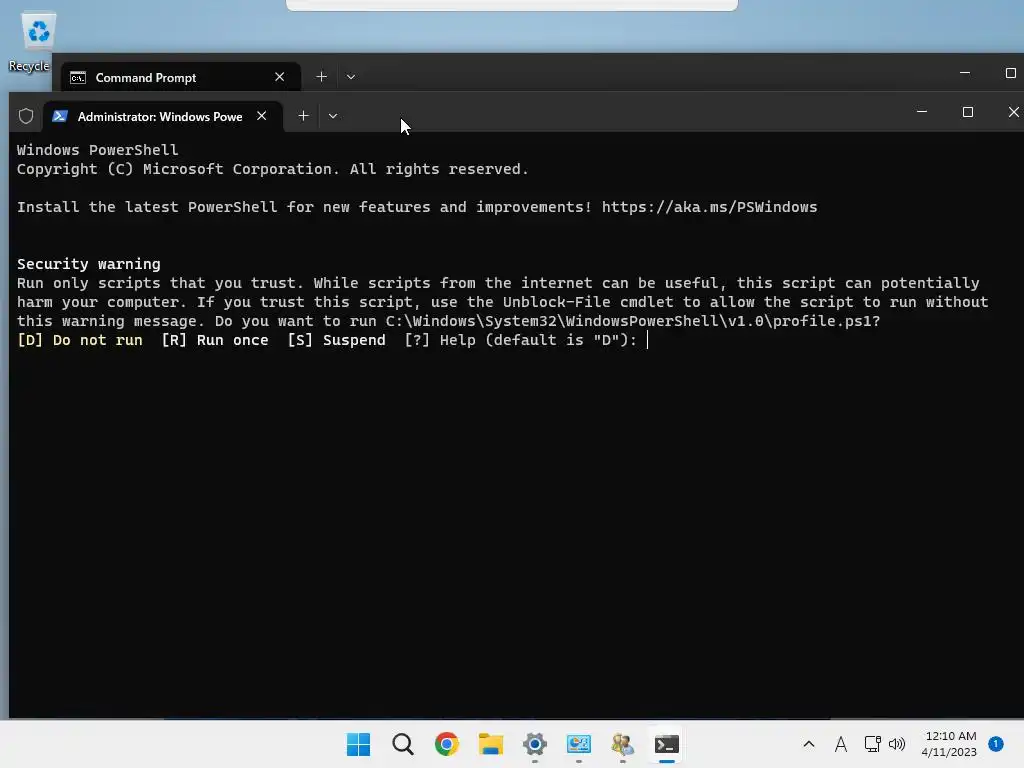
Task: Open a new tab in PowerShell window
Action: tap(303, 116)
